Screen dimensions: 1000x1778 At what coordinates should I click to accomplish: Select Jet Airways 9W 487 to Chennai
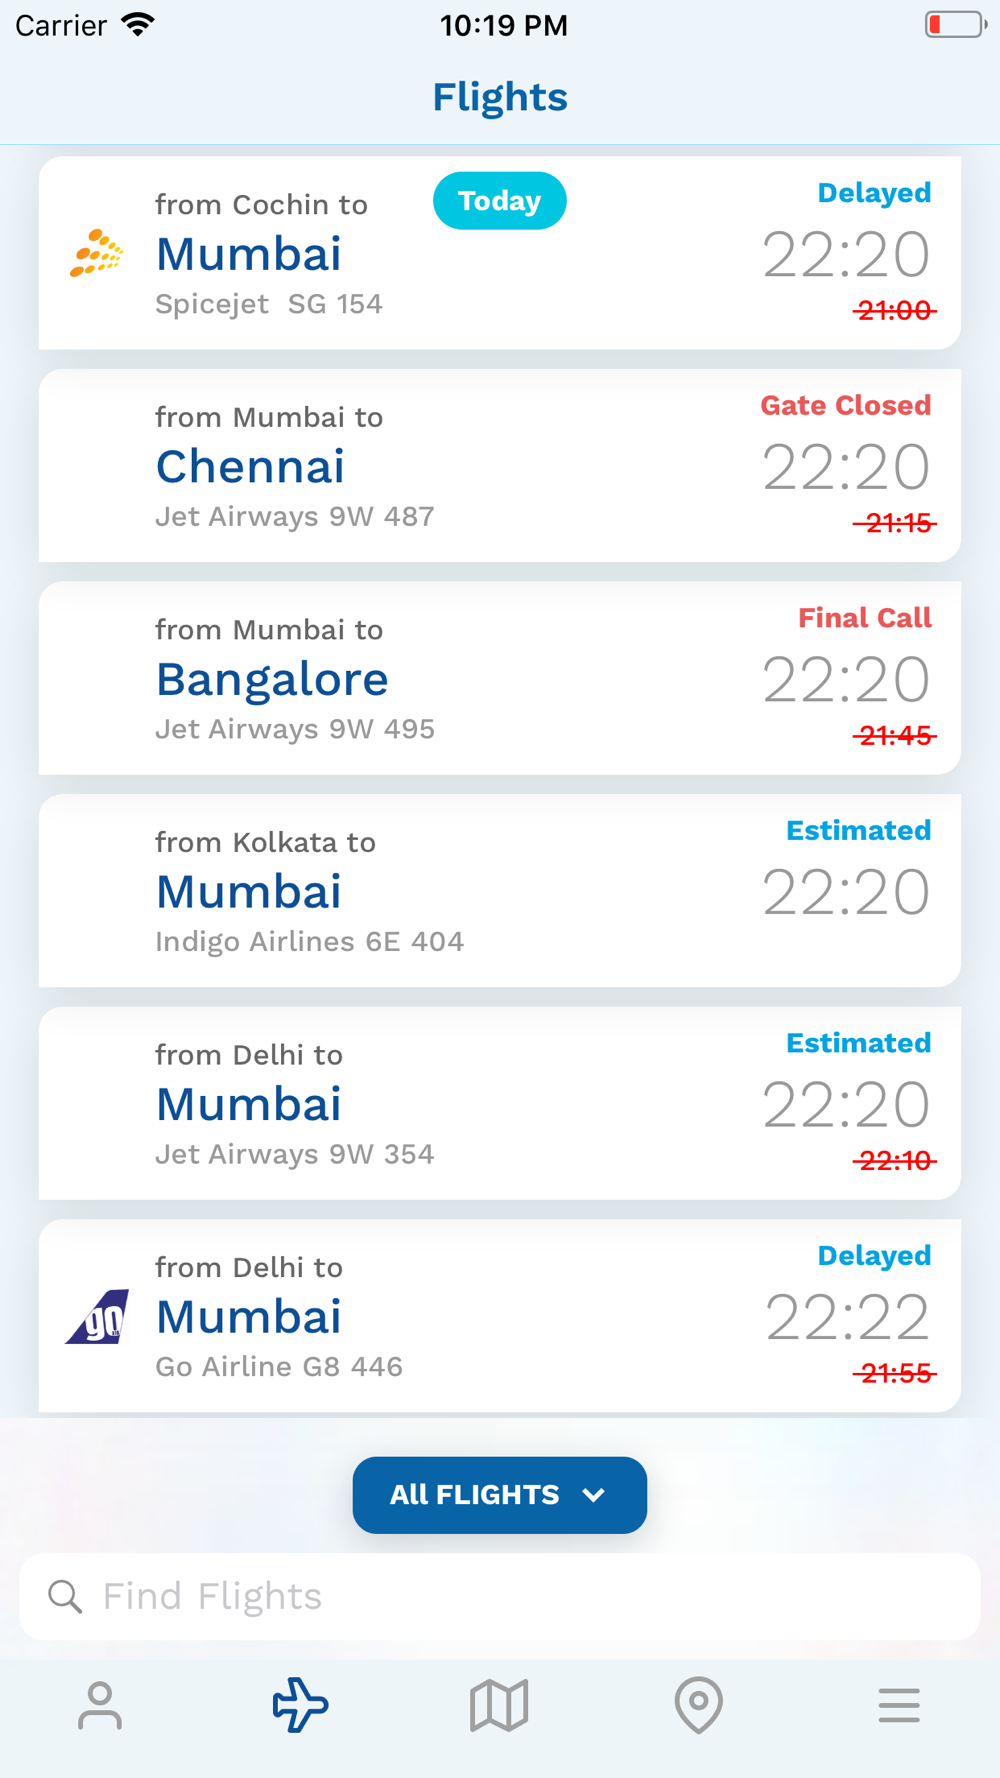tap(500, 466)
